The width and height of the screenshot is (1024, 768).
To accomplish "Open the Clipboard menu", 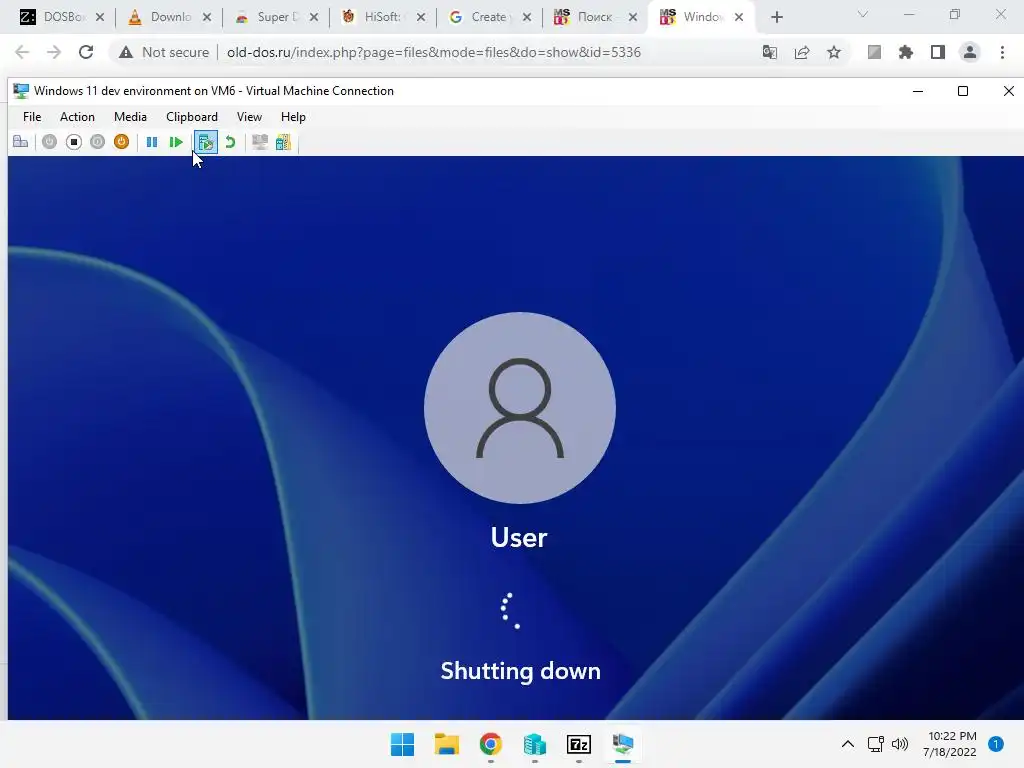I will click(x=191, y=117).
